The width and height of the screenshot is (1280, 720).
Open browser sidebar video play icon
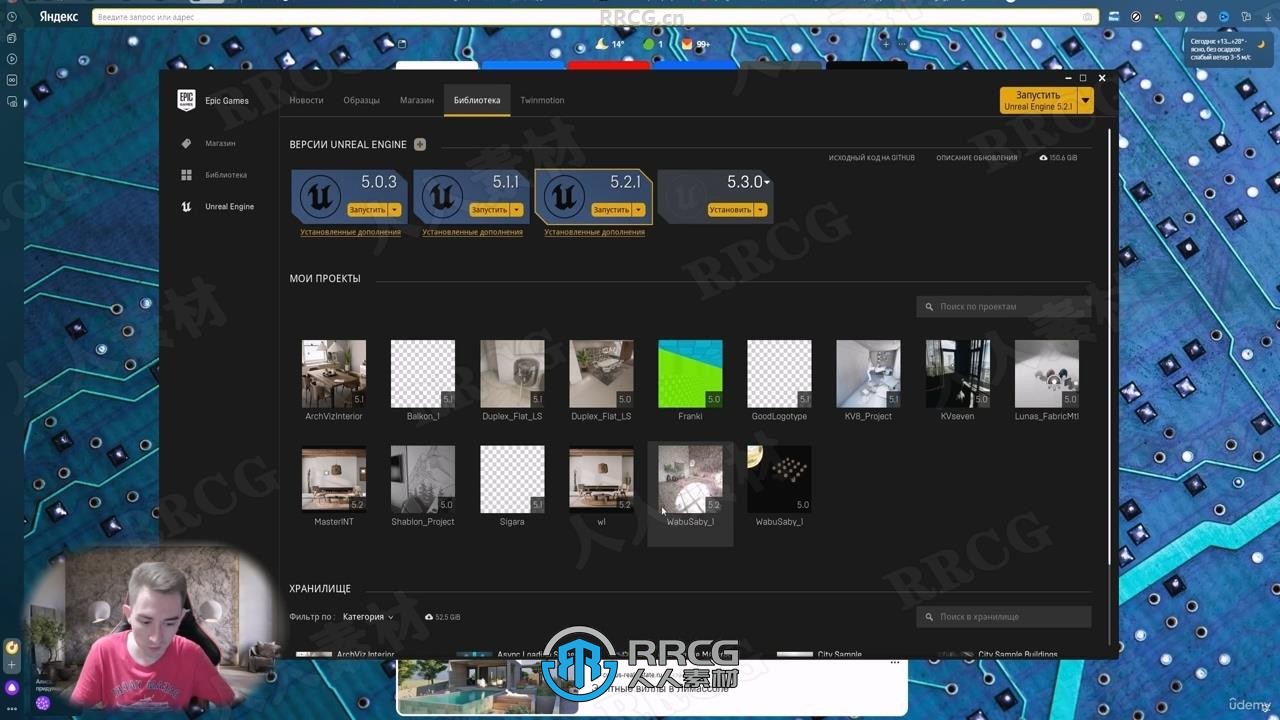(12, 59)
